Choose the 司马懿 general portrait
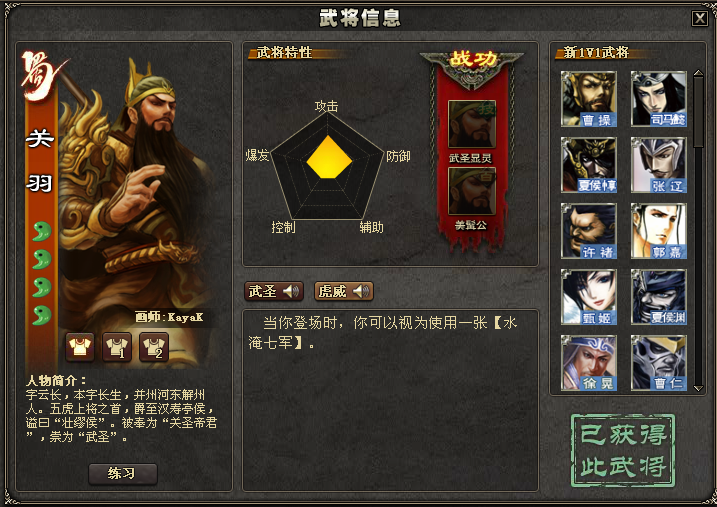 [x=658, y=99]
